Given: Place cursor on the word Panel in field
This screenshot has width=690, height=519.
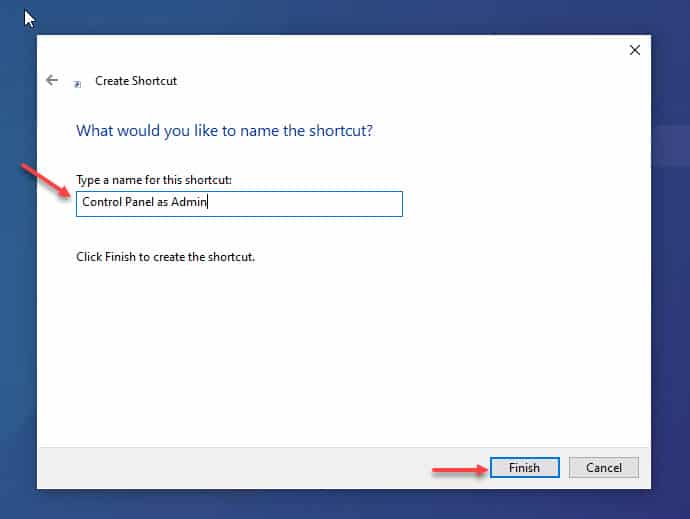Looking at the screenshot, I should pyautogui.click(x=139, y=202).
